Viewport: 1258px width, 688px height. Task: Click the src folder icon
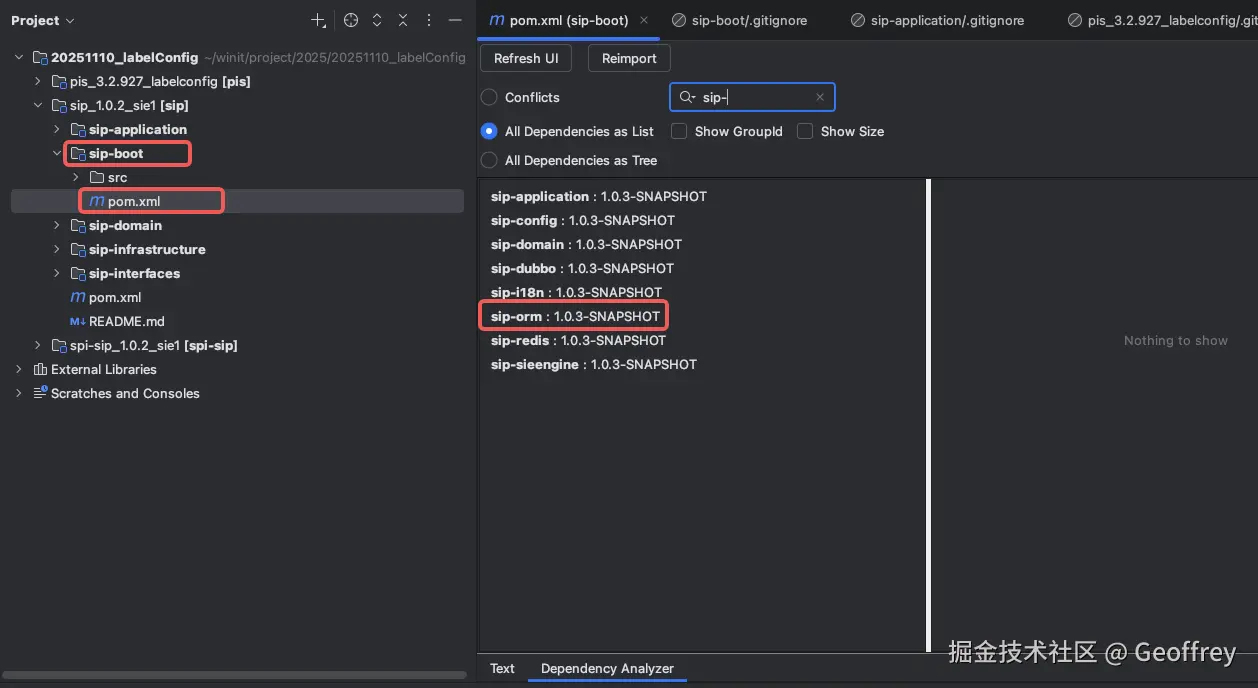(97, 177)
